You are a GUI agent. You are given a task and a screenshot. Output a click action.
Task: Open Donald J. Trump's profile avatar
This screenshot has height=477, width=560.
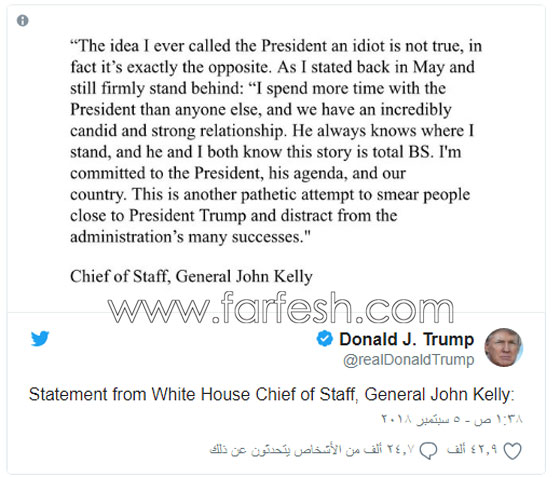504,347
